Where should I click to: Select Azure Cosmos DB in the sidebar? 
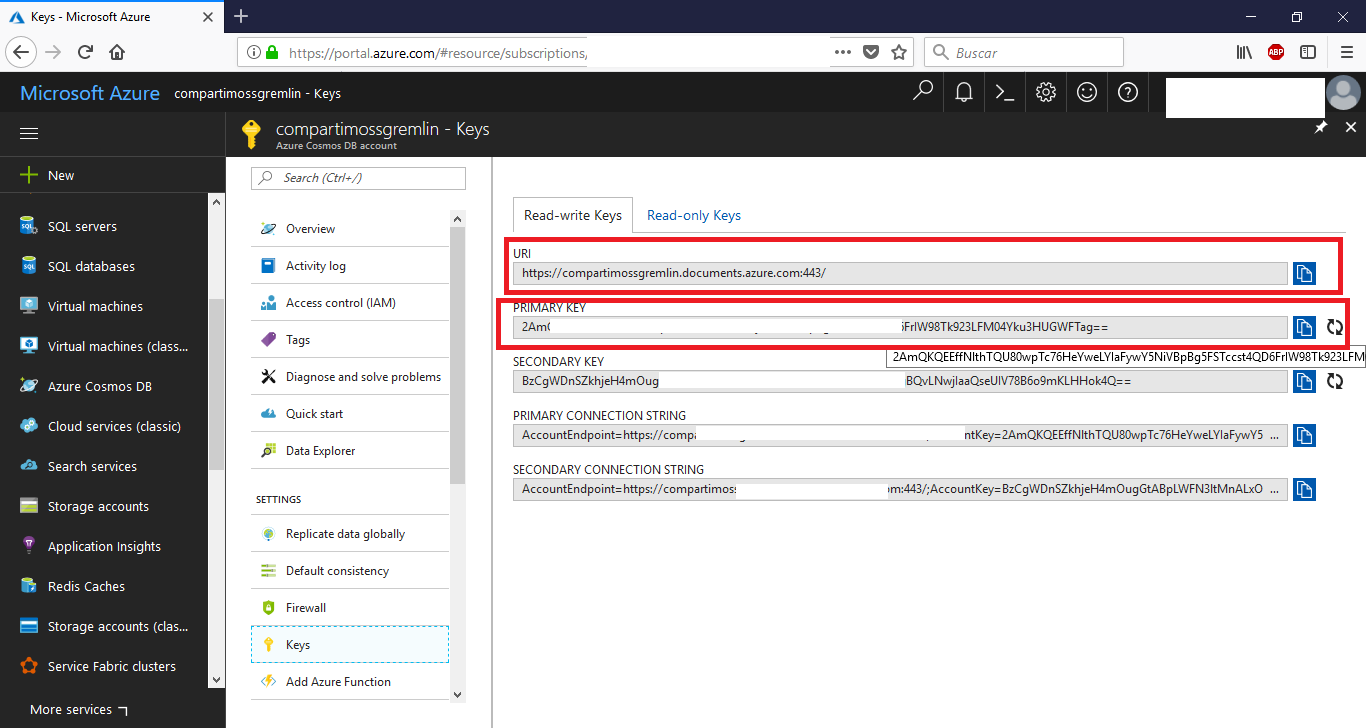96,386
